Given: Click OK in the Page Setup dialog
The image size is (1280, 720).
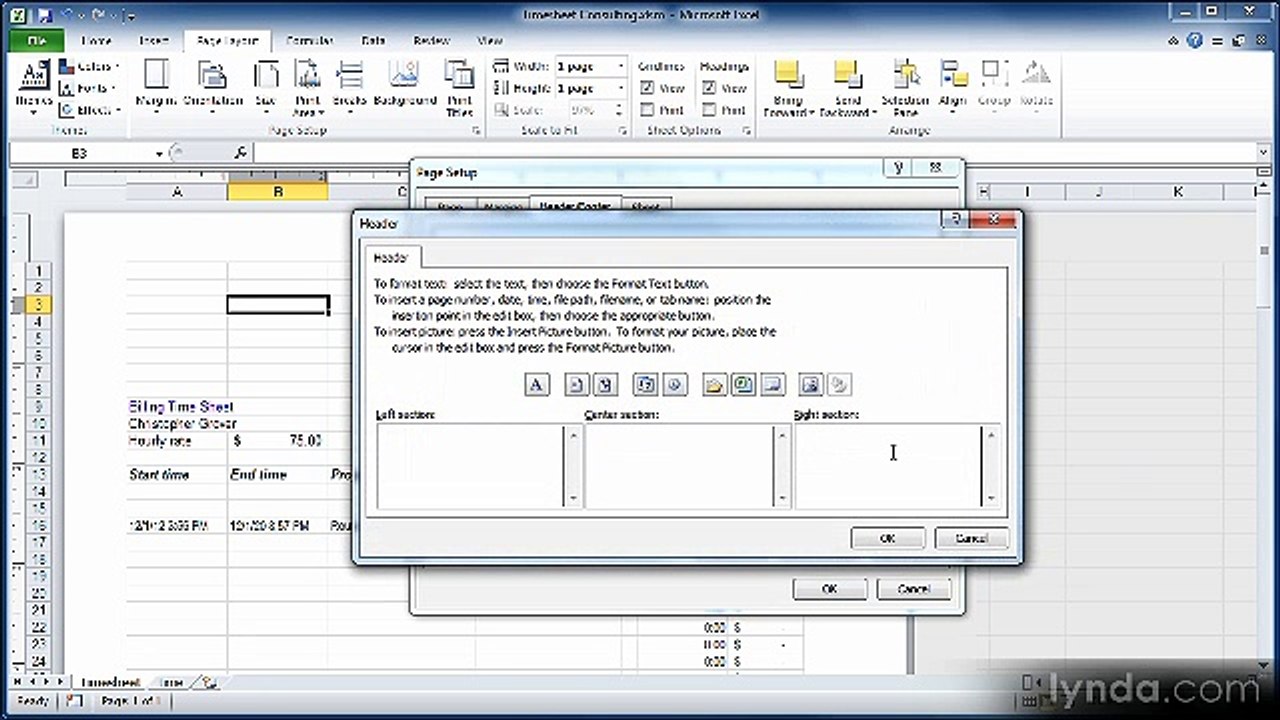Looking at the screenshot, I should [x=829, y=589].
